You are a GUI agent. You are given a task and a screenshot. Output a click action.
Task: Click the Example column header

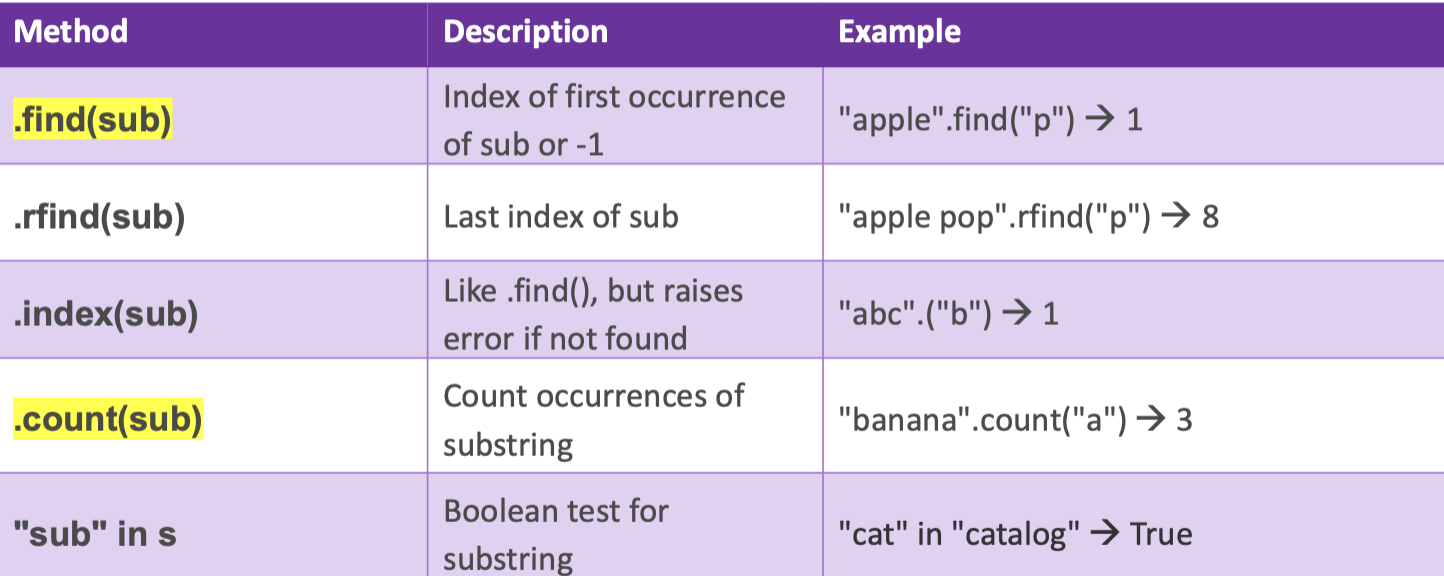pos(899,32)
